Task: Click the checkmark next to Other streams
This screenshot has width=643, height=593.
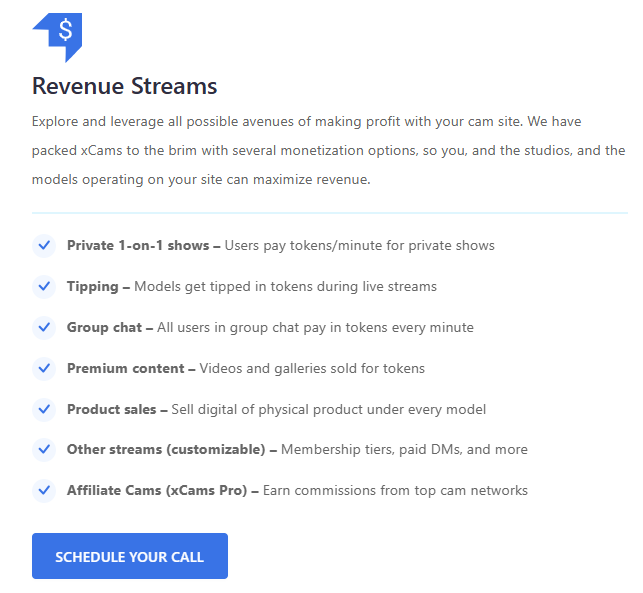Action: [44, 450]
